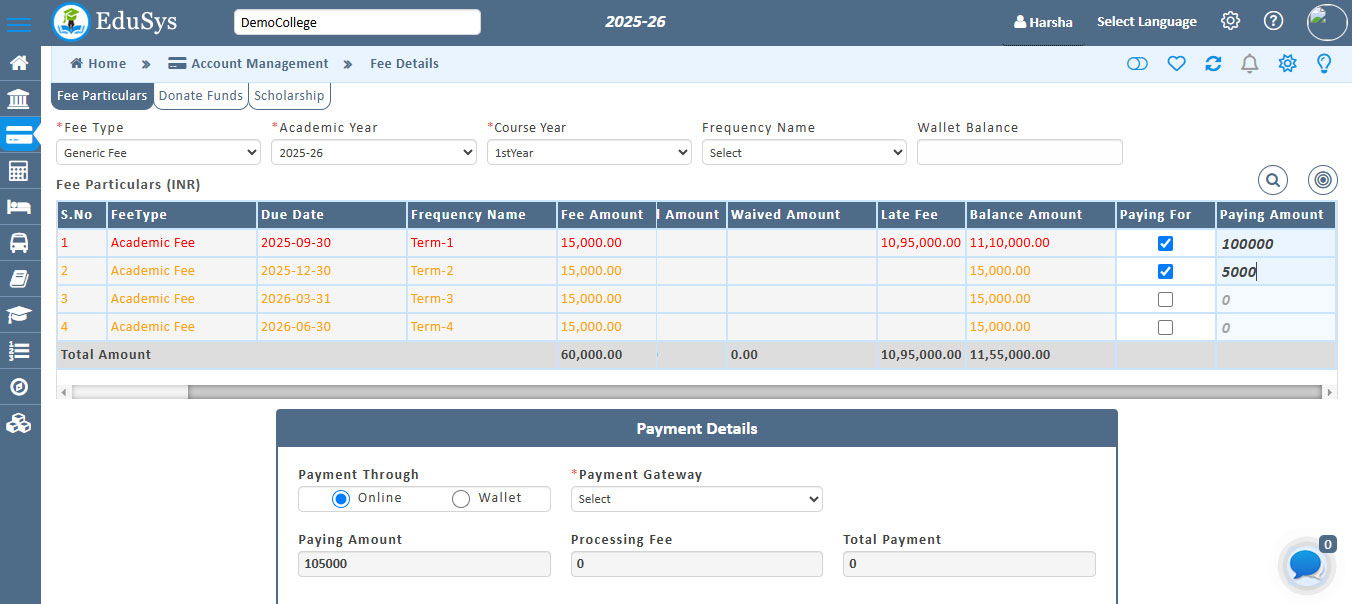This screenshot has height=604, width=1352.
Task: Open the Home dashboard from the sidebar
Action: (20, 62)
